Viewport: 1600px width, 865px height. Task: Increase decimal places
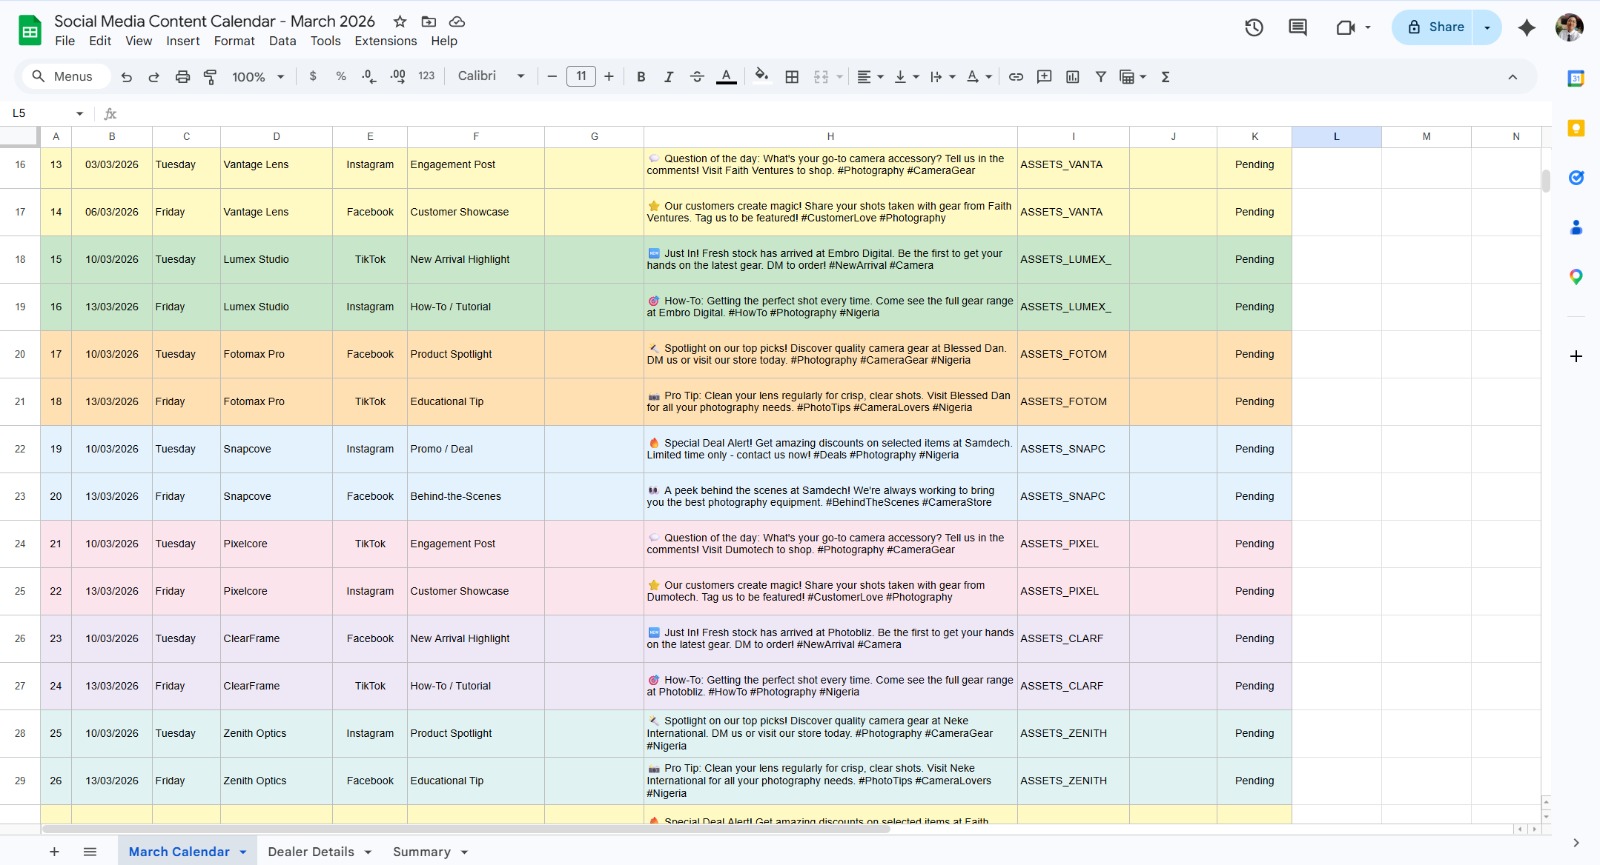click(x=398, y=76)
